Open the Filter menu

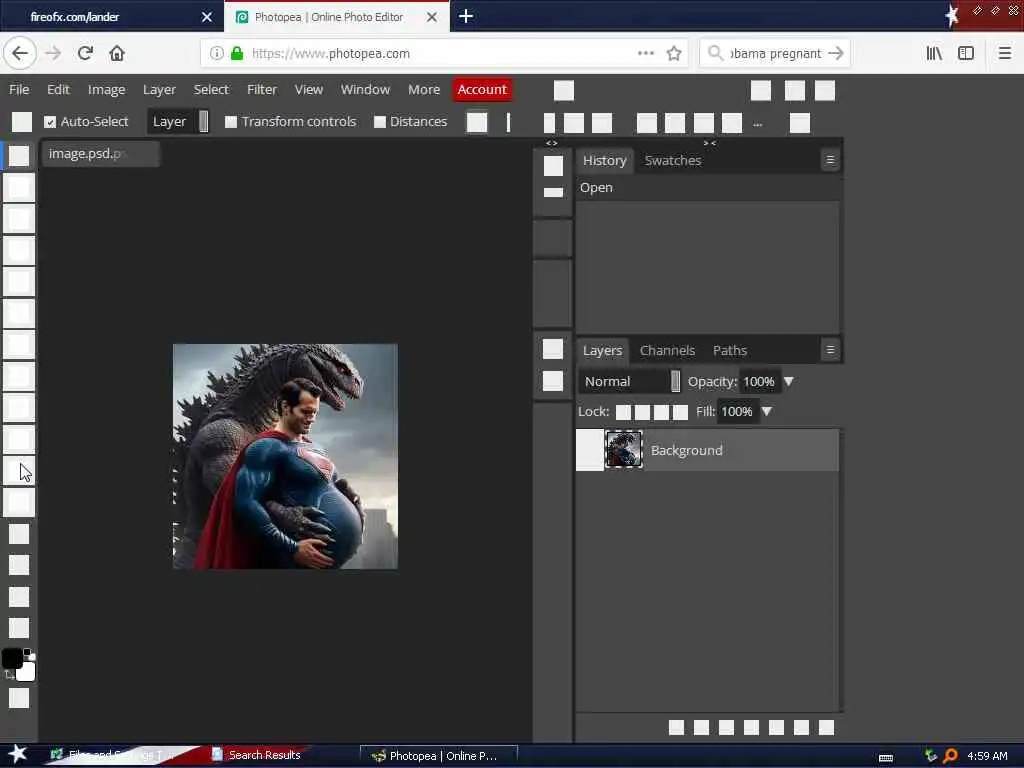pyautogui.click(x=262, y=89)
